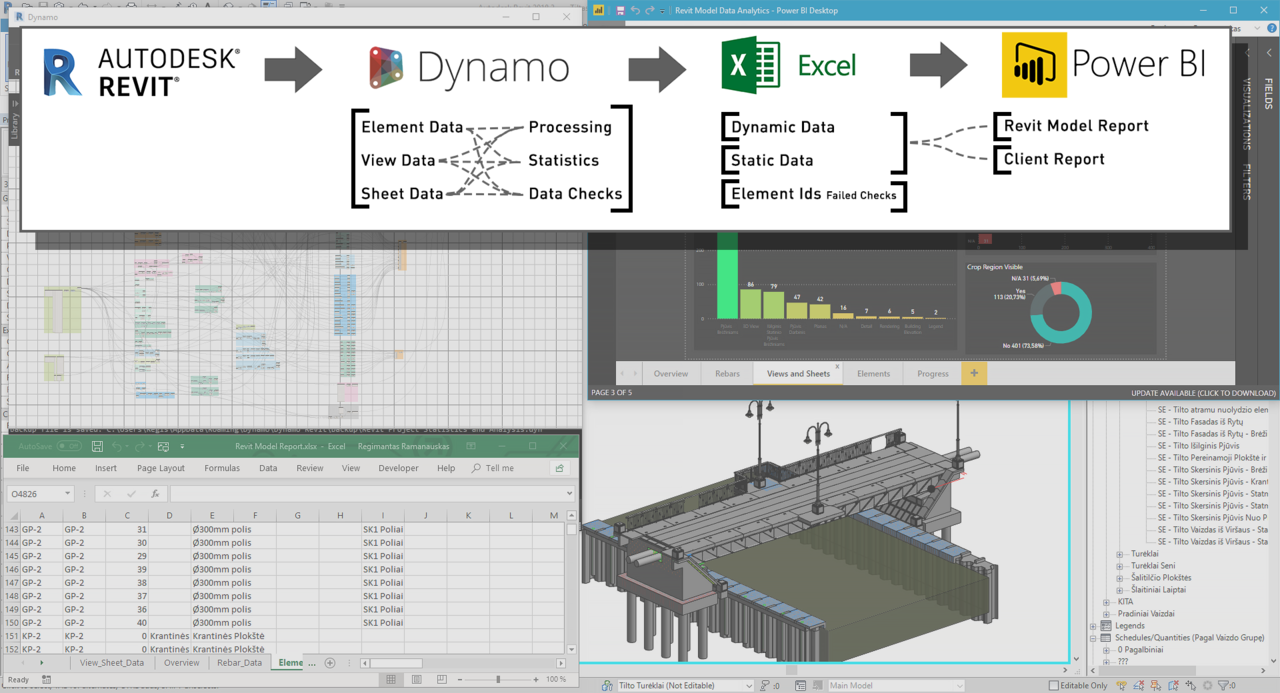The image size is (1280, 693).
Task: Toggle AutoSave switch in Excel
Action: click(x=70, y=446)
